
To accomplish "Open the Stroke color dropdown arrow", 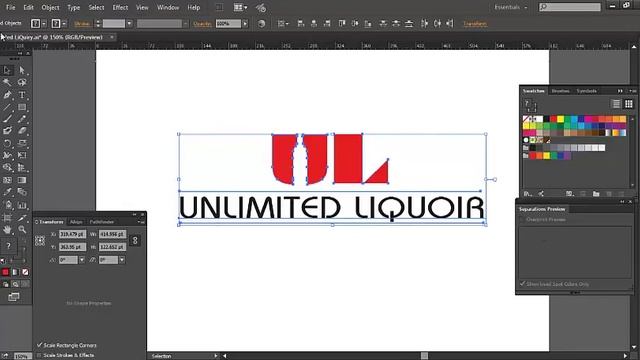I will tap(64, 24).
